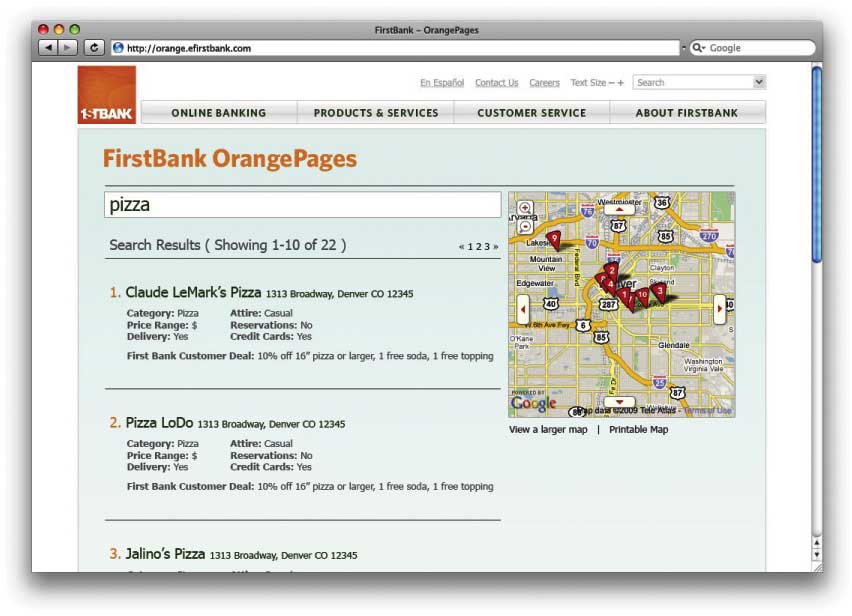The height and width of the screenshot is (616, 852).
Task: Decrease text size with minus sign
Action: [x=611, y=83]
